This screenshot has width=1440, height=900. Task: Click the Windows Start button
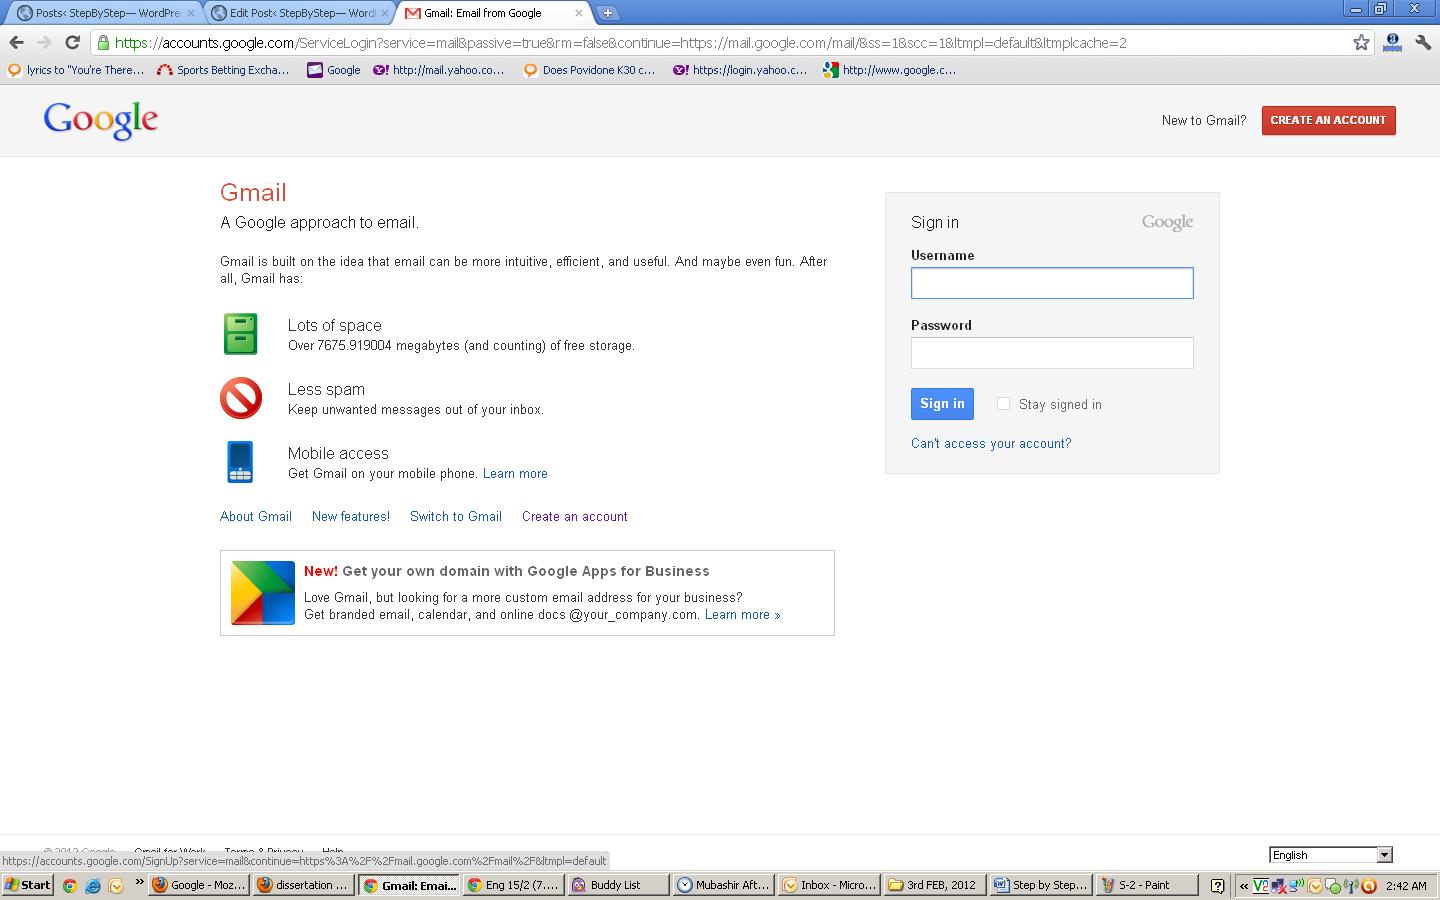point(28,885)
